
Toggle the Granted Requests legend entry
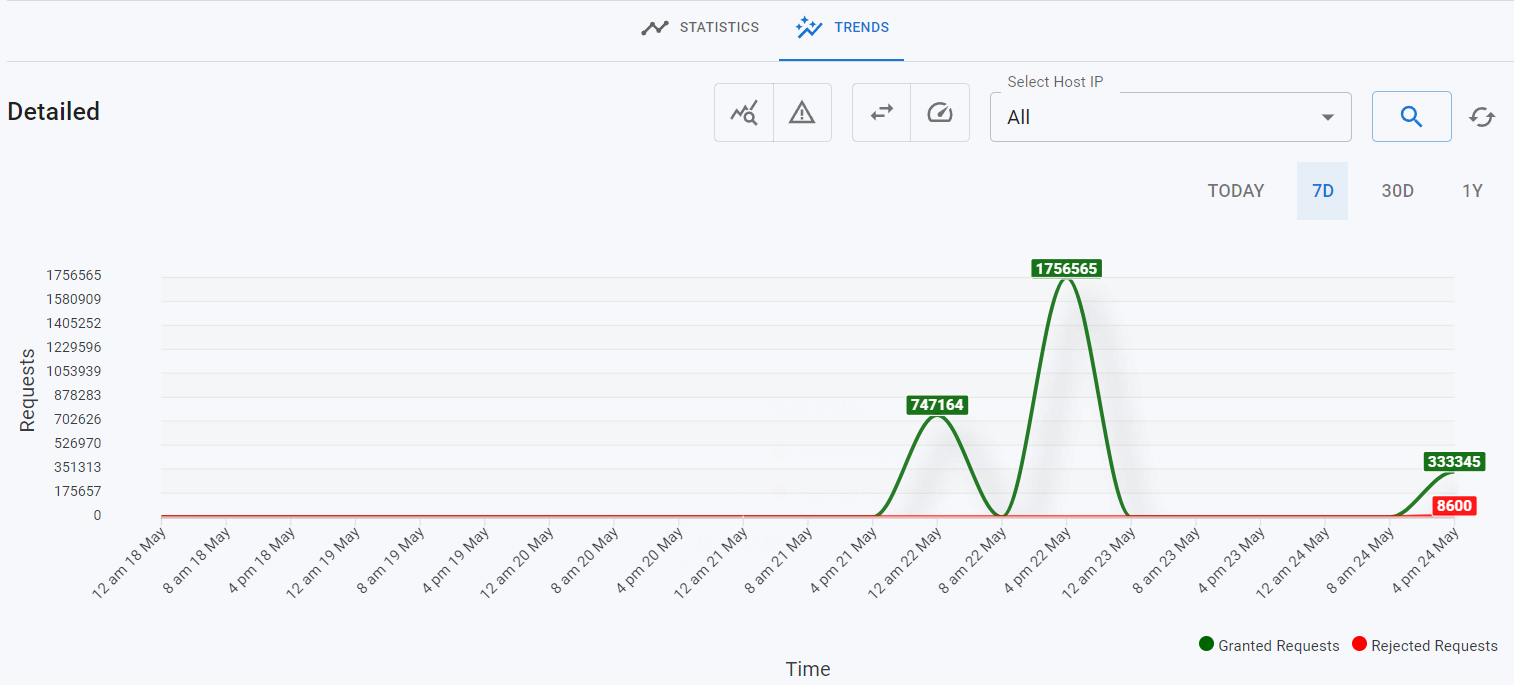1268,645
